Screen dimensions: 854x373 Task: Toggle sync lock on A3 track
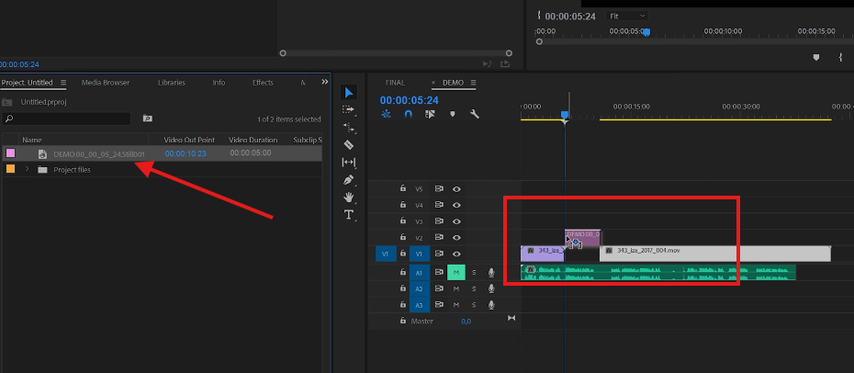[x=438, y=304]
